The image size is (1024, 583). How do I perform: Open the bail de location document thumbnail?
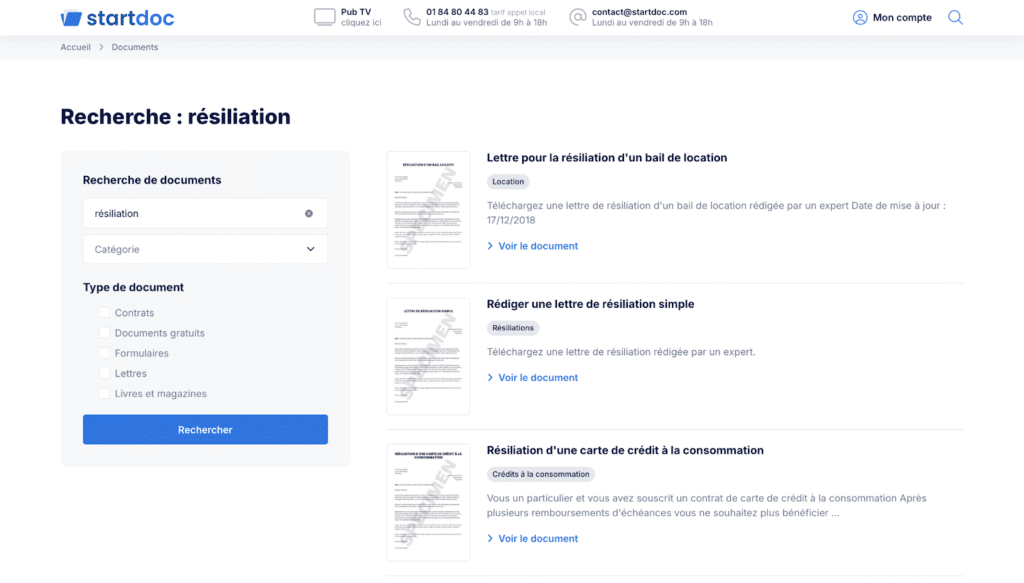click(x=428, y=210)
